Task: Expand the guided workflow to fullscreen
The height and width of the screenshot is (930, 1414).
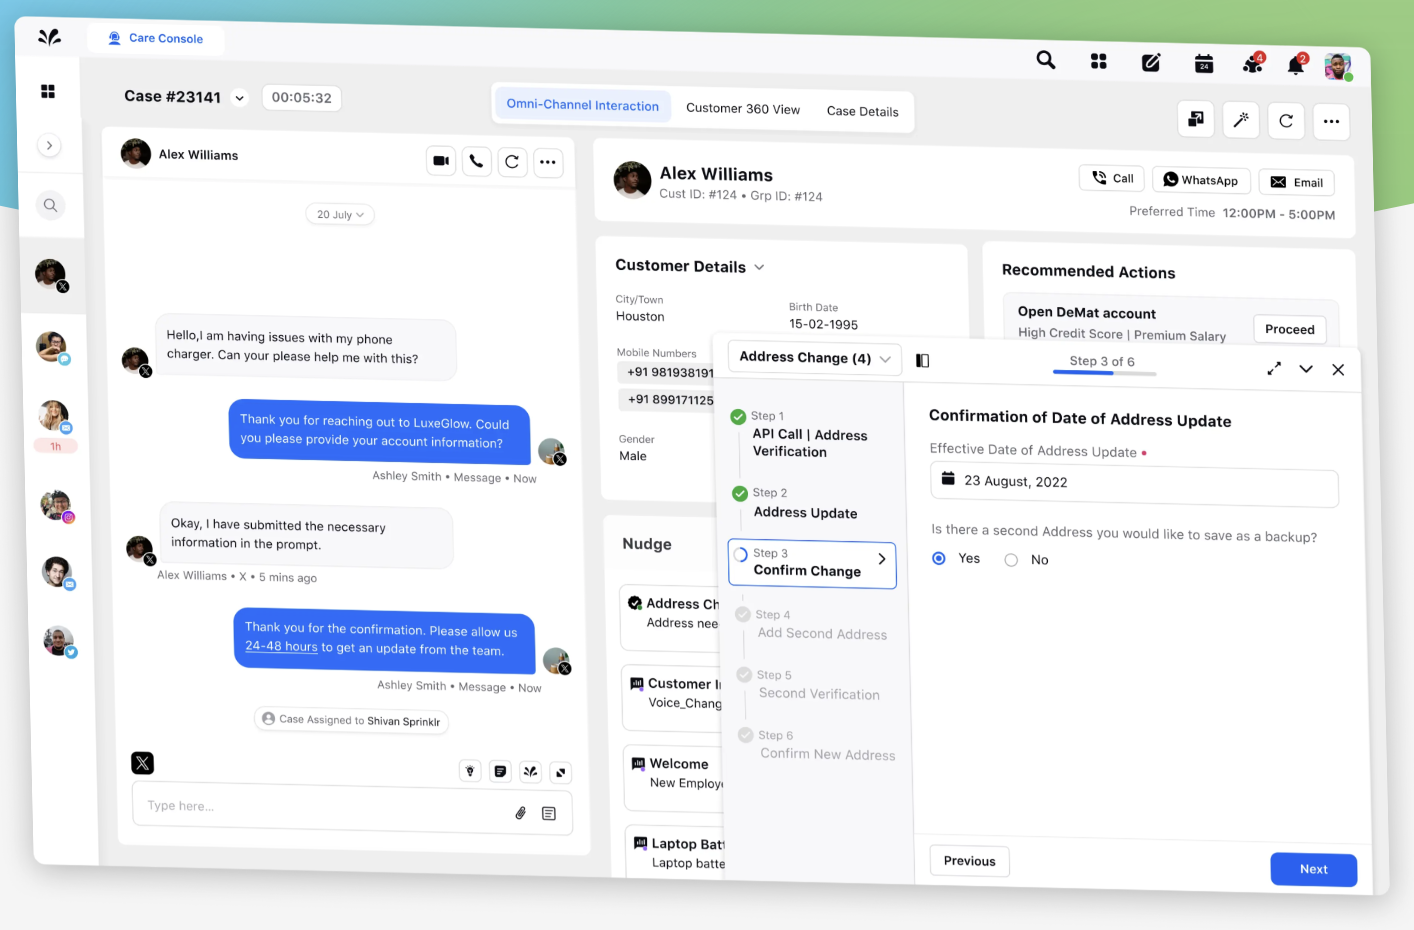Action: [x=1274, y=369]
